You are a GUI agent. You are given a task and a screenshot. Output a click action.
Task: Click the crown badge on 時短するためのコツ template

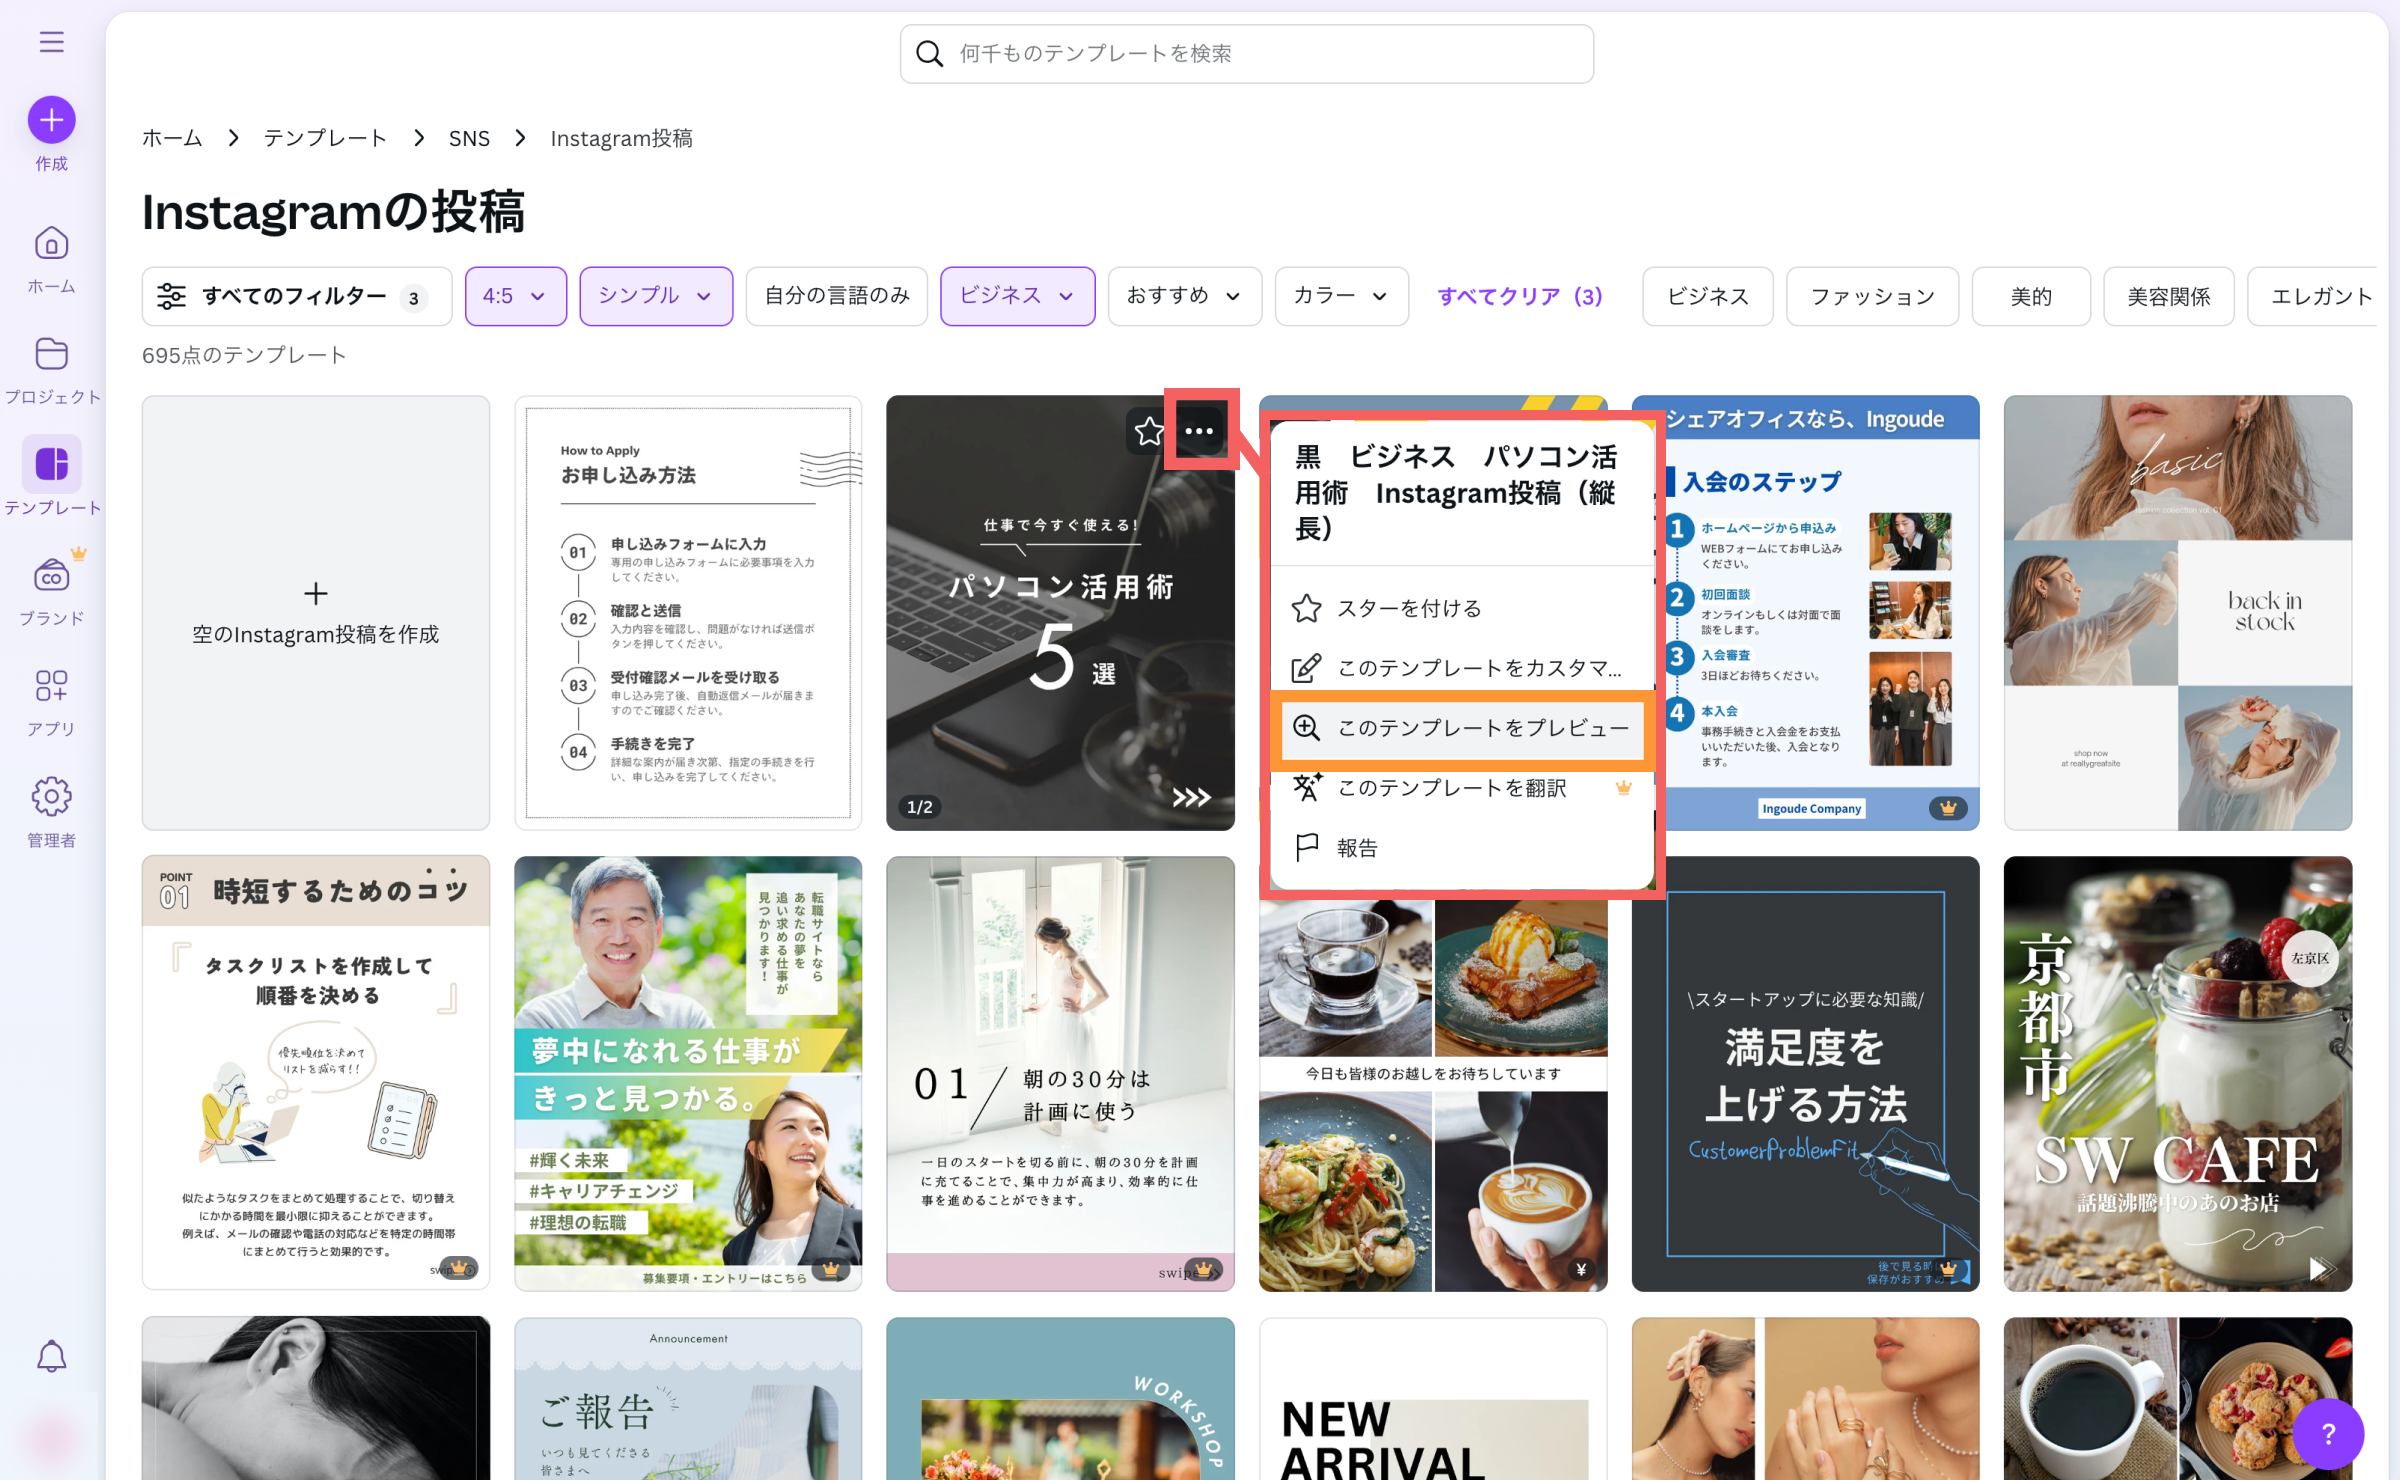point(458,1268)
